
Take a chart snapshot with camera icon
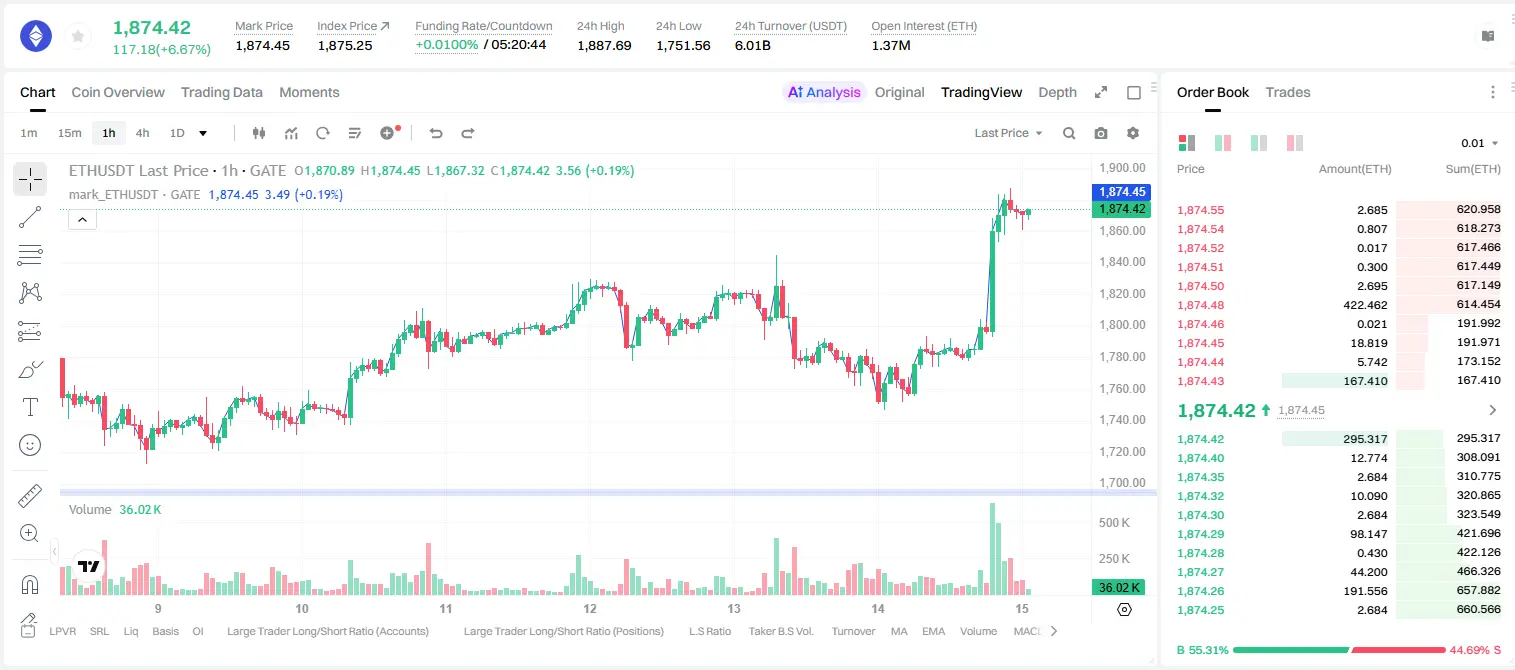(x=1101, y=133)
